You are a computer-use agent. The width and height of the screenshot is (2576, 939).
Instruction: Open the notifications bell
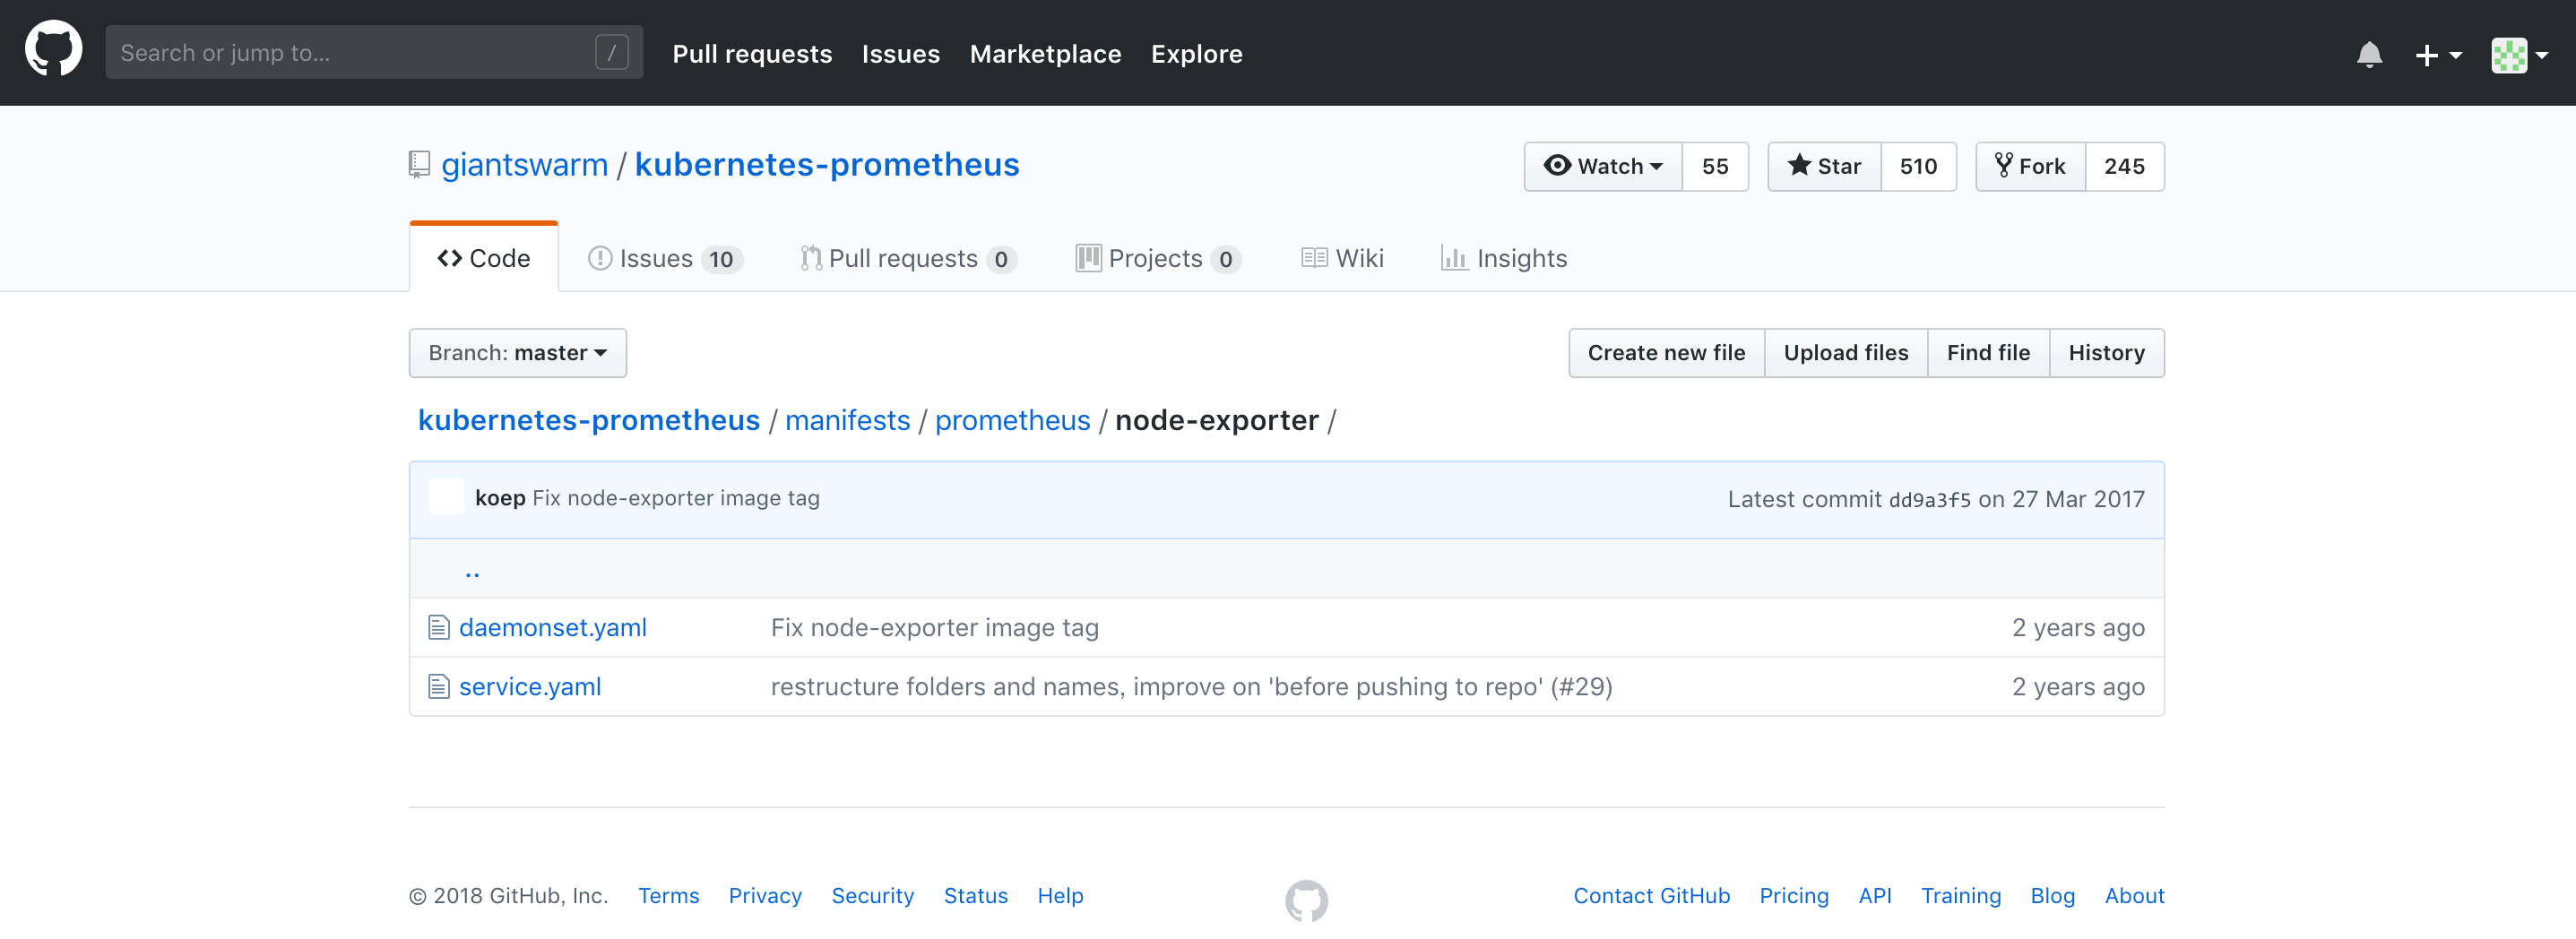tap(2369, 54)
